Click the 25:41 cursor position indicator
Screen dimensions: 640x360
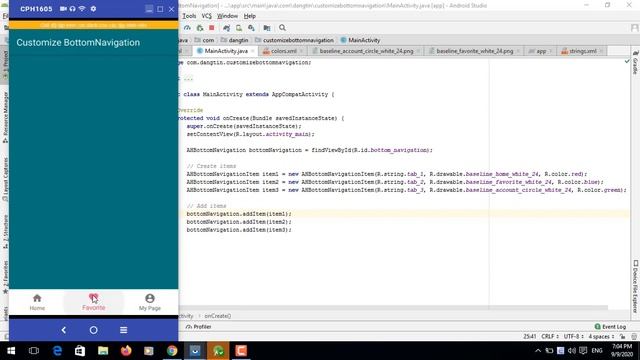529,336
